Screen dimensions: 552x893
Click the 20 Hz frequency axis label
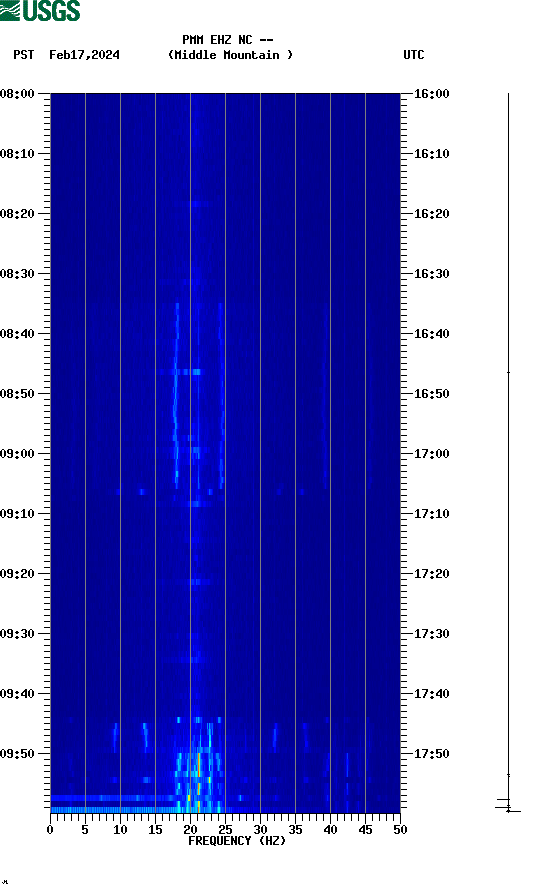click(190, 830)
